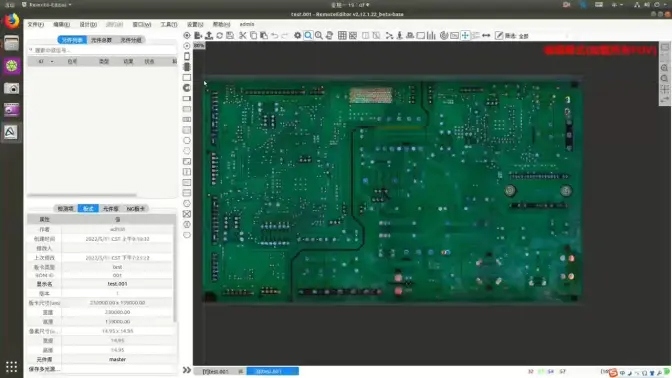The image size is (672, 378).
Task: Select the highlighted magnifier zoom tool
Action: tap(308, 36)
